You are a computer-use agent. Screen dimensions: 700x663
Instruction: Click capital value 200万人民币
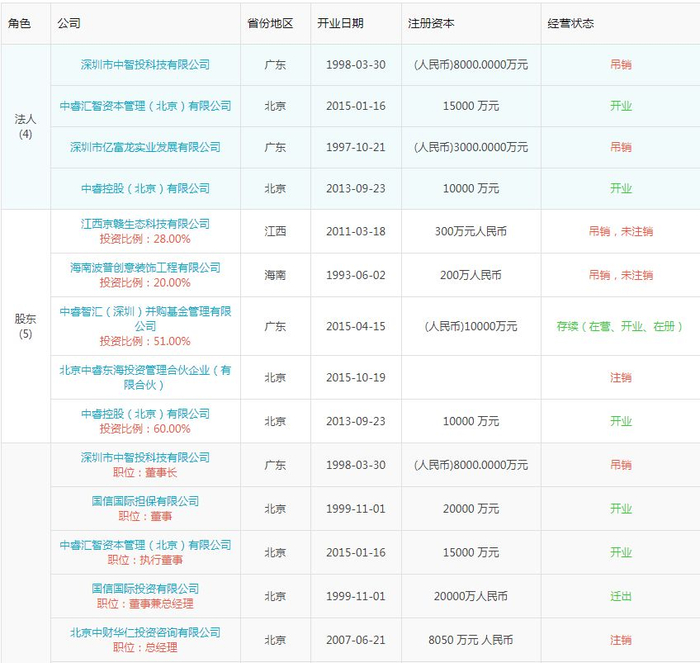pos(471,275)
